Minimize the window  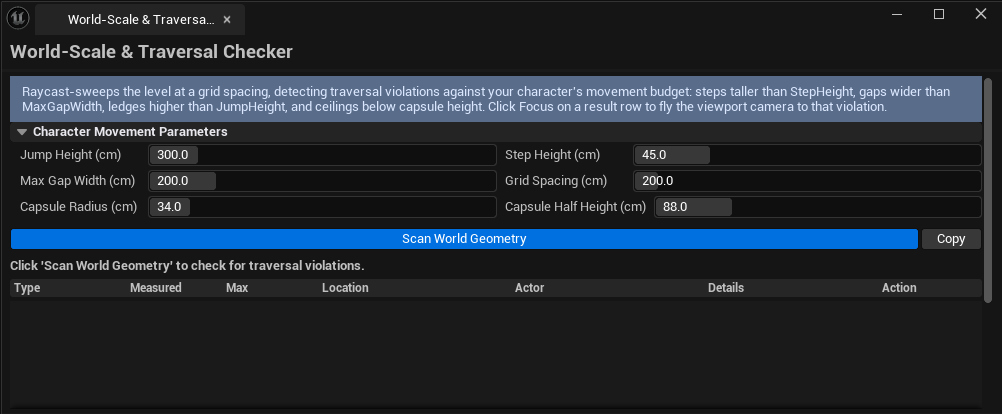(x=898, y=14)
